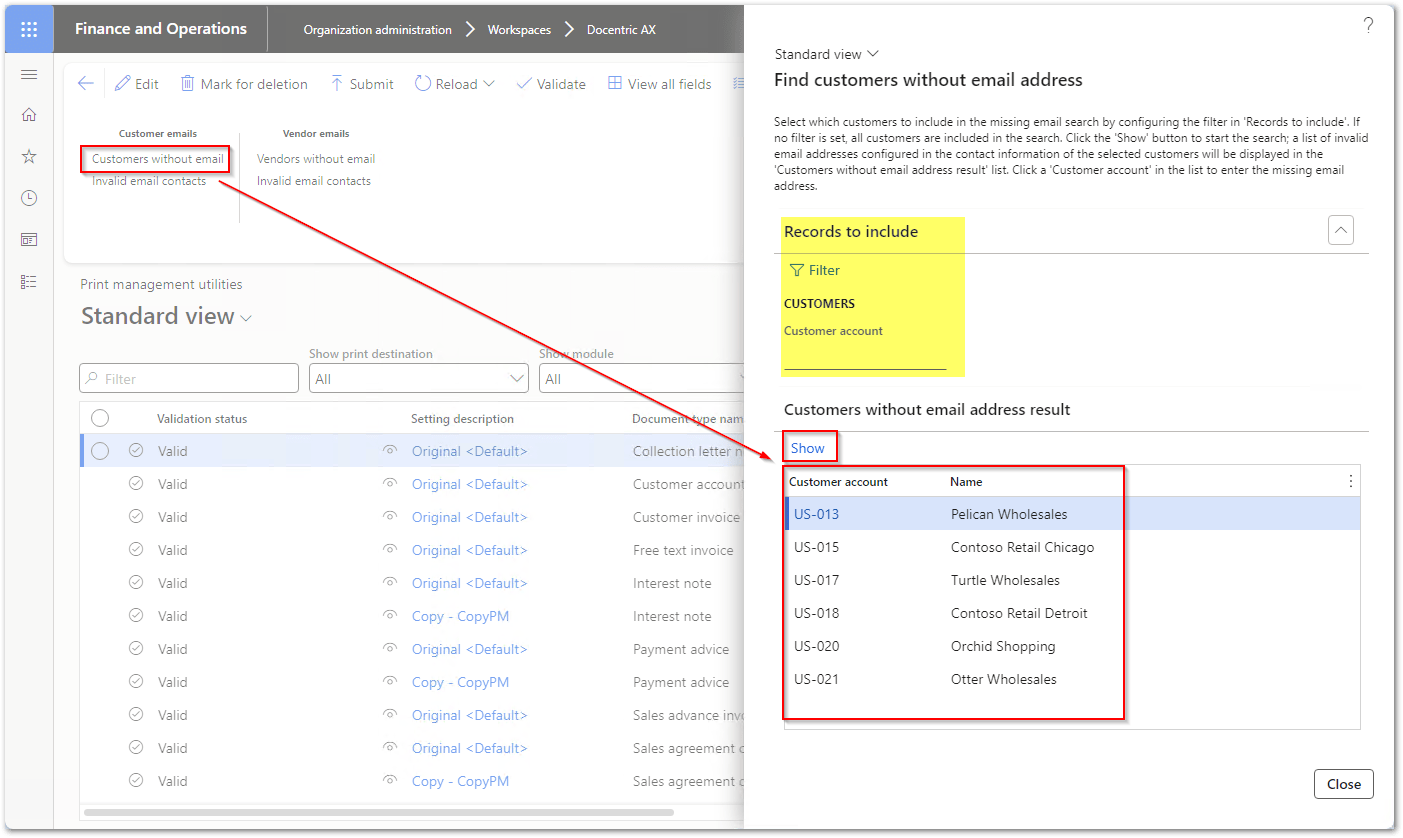Open Customers without email
Screen dimensions: 1403x838
(158, 159)
